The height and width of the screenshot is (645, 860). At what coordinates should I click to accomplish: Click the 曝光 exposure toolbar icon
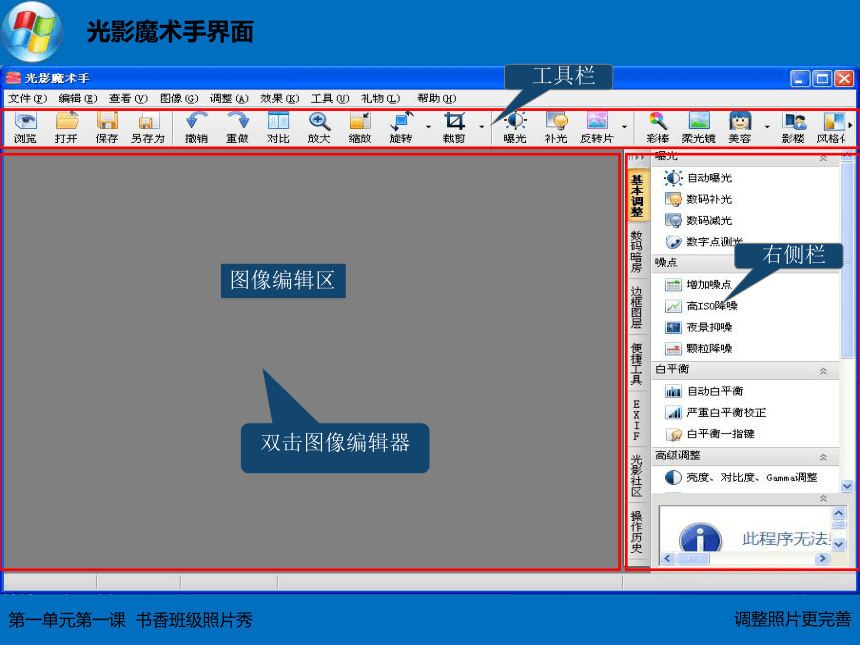coord(515,127)
